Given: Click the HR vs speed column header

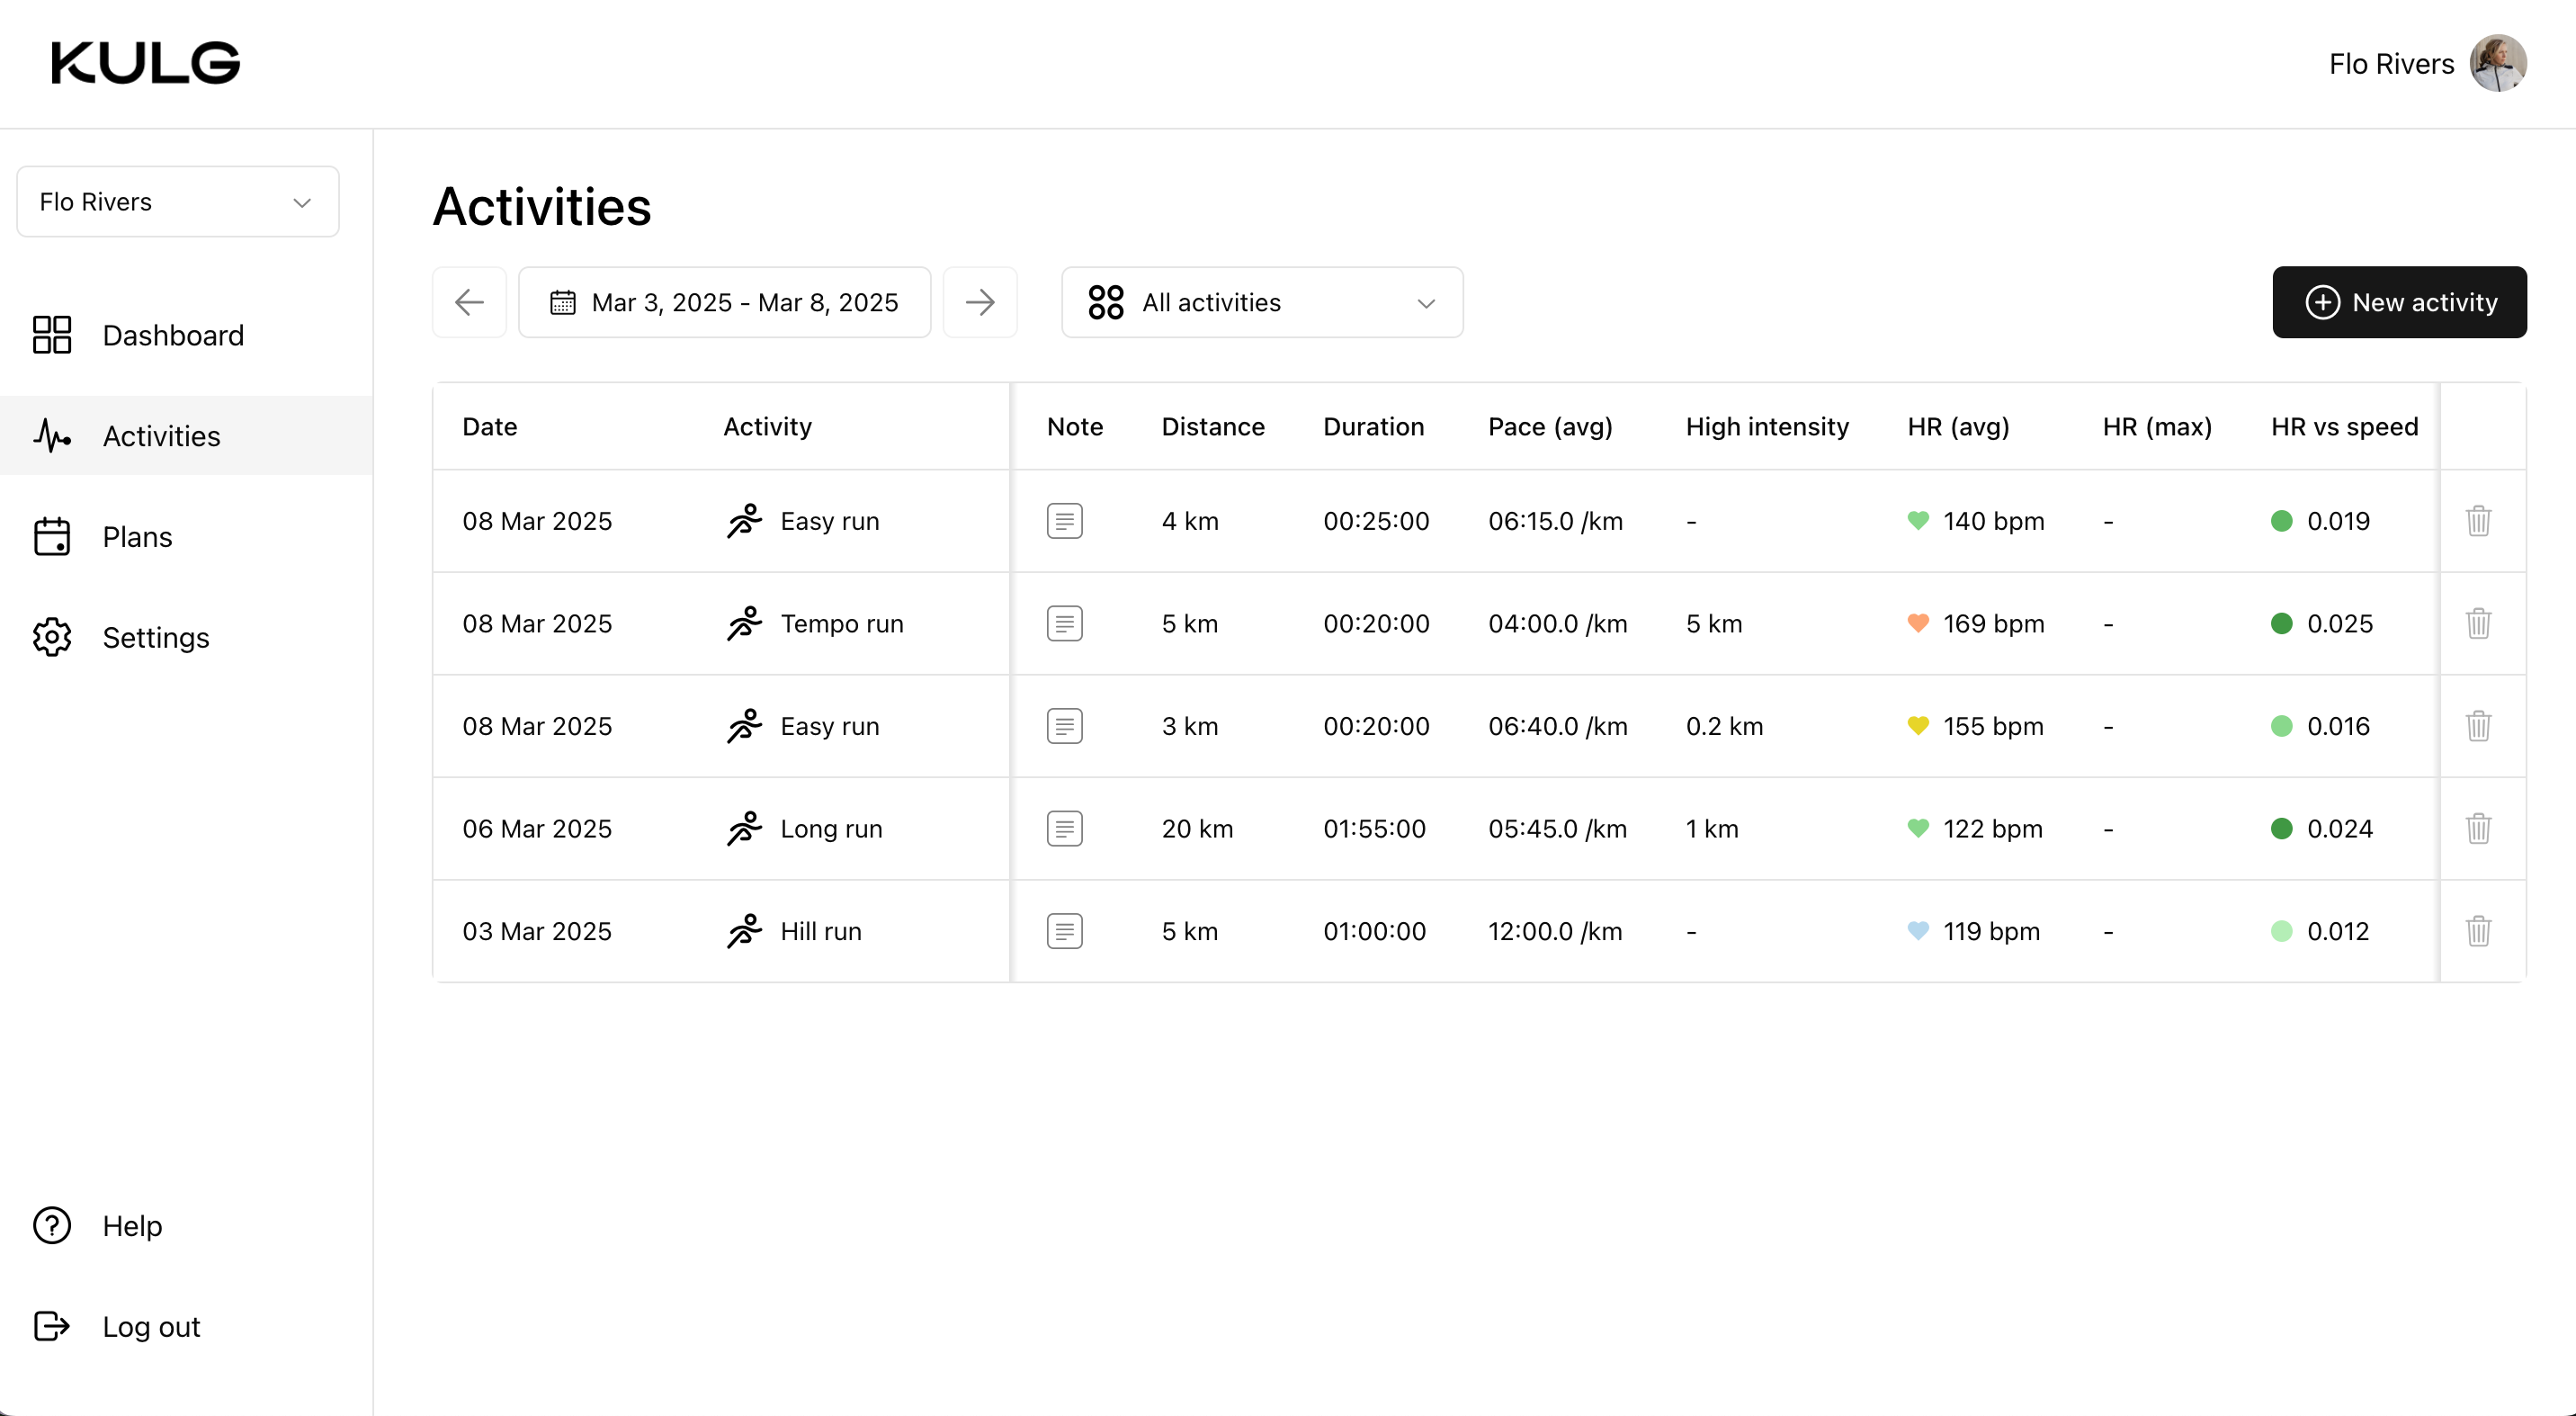Looking at the screenshot, I should (x=2344, y=427).
